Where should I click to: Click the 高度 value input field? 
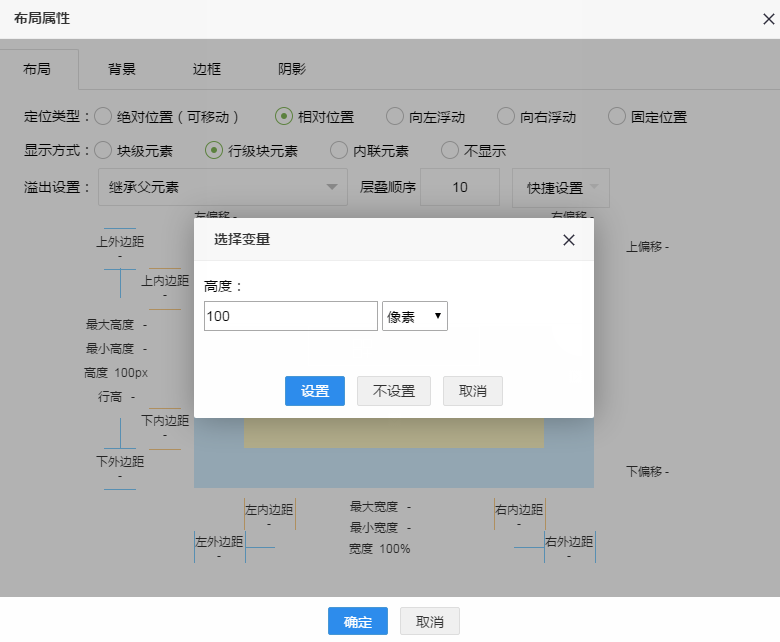(290, 316)
